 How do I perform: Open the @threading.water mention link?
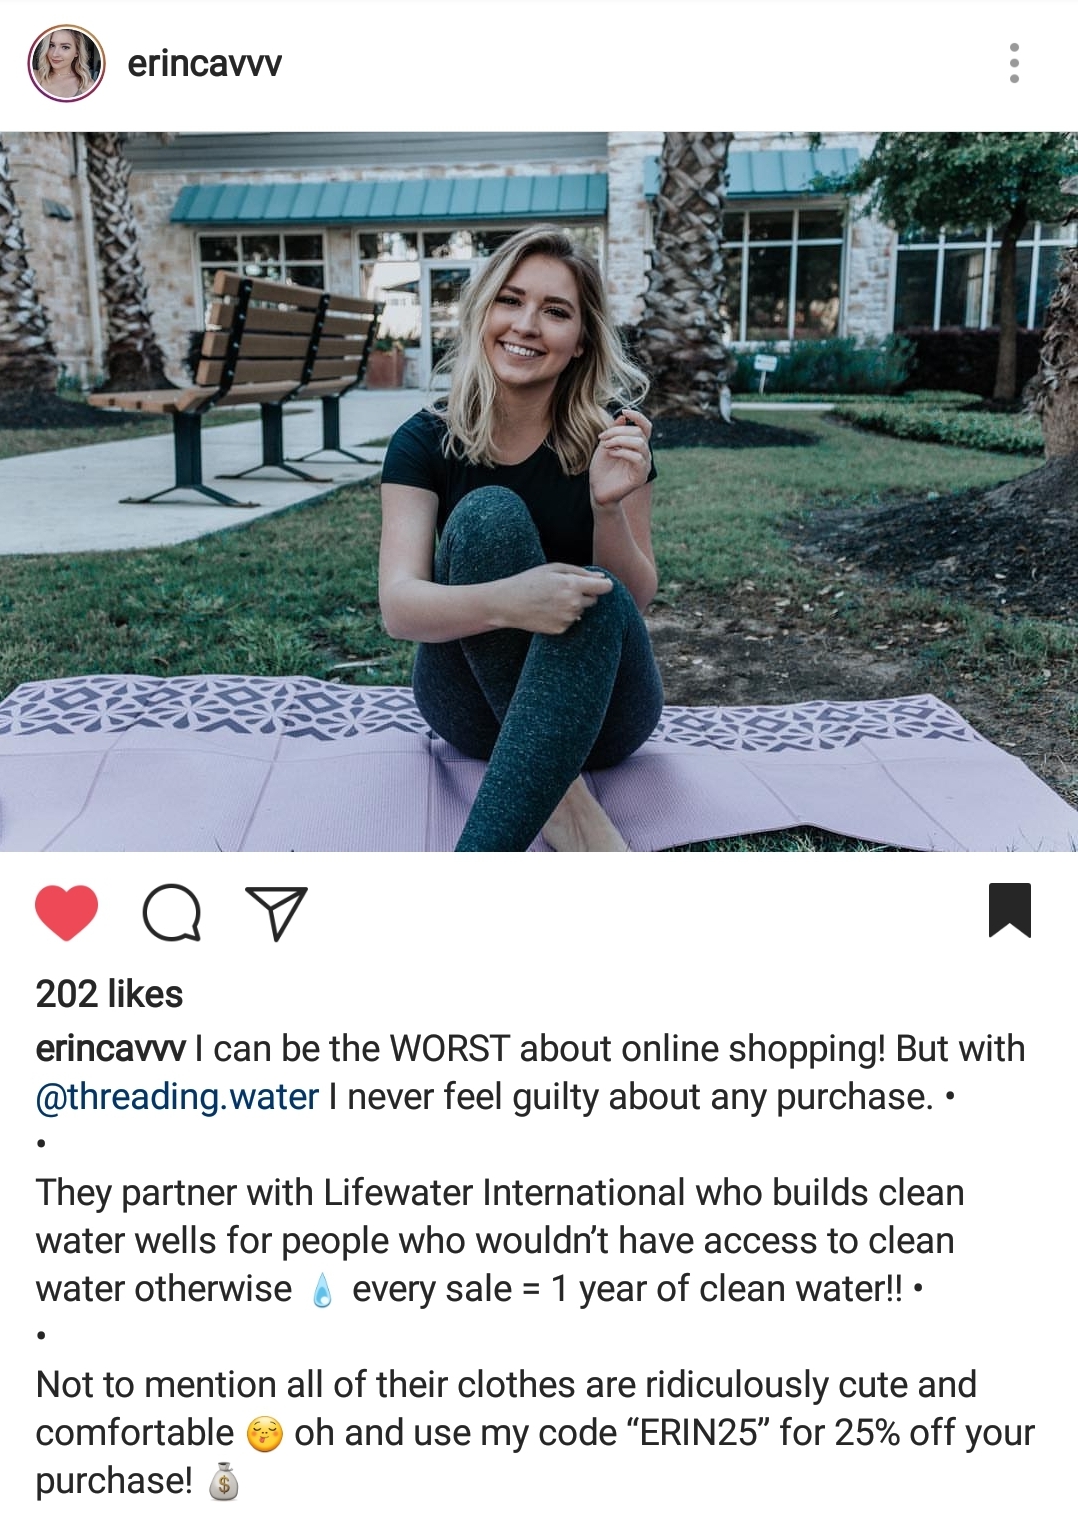177,1097
